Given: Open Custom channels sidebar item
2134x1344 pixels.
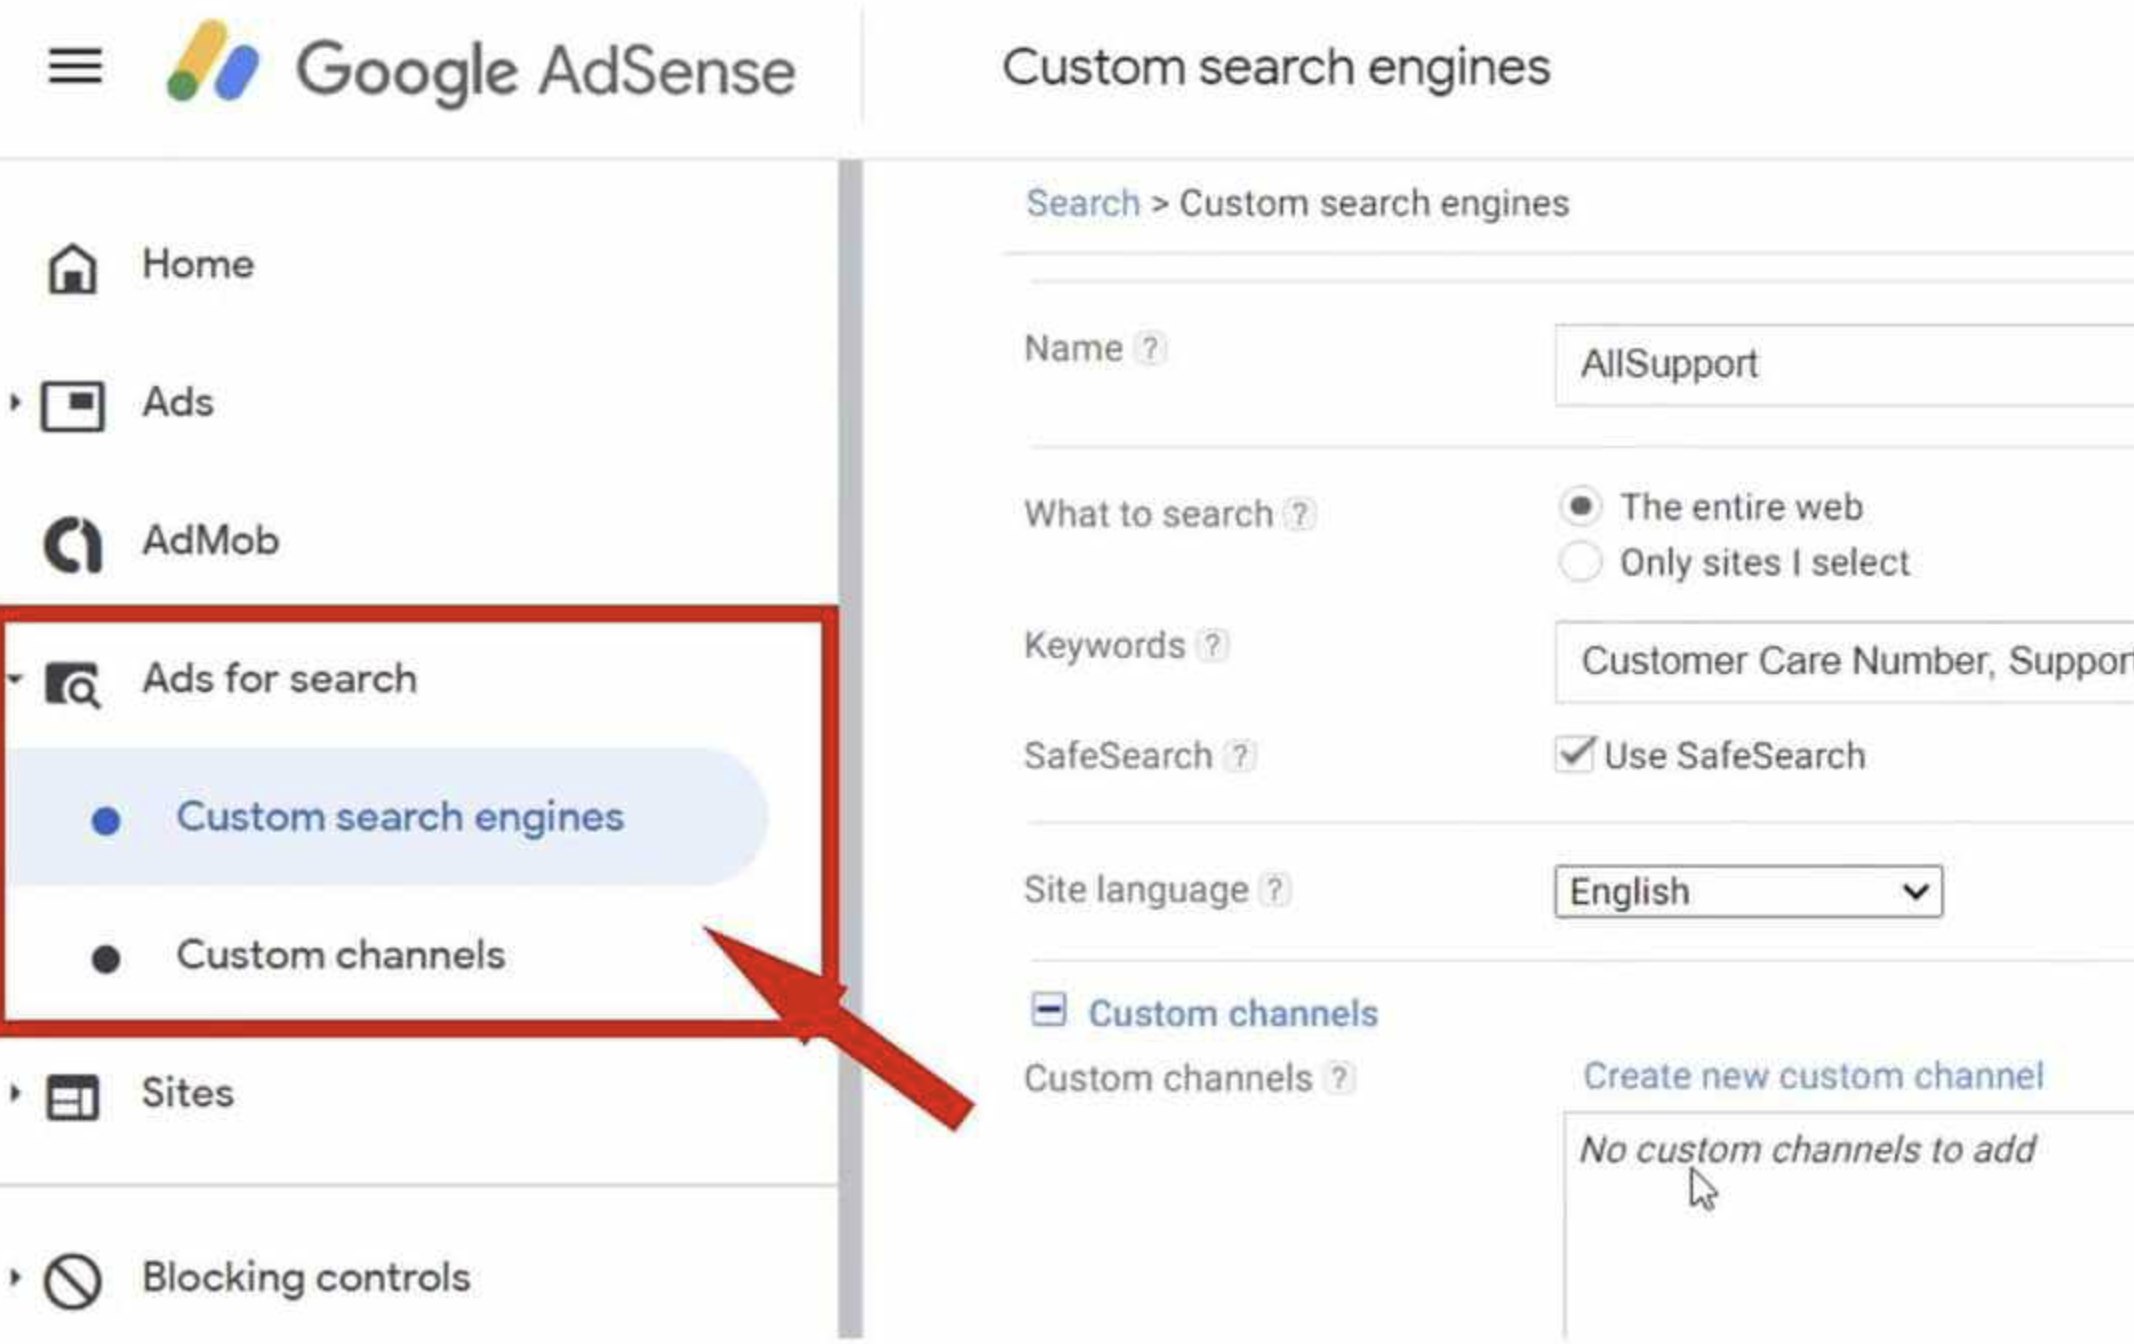Looking at the screenshot, I should [340, 955].
